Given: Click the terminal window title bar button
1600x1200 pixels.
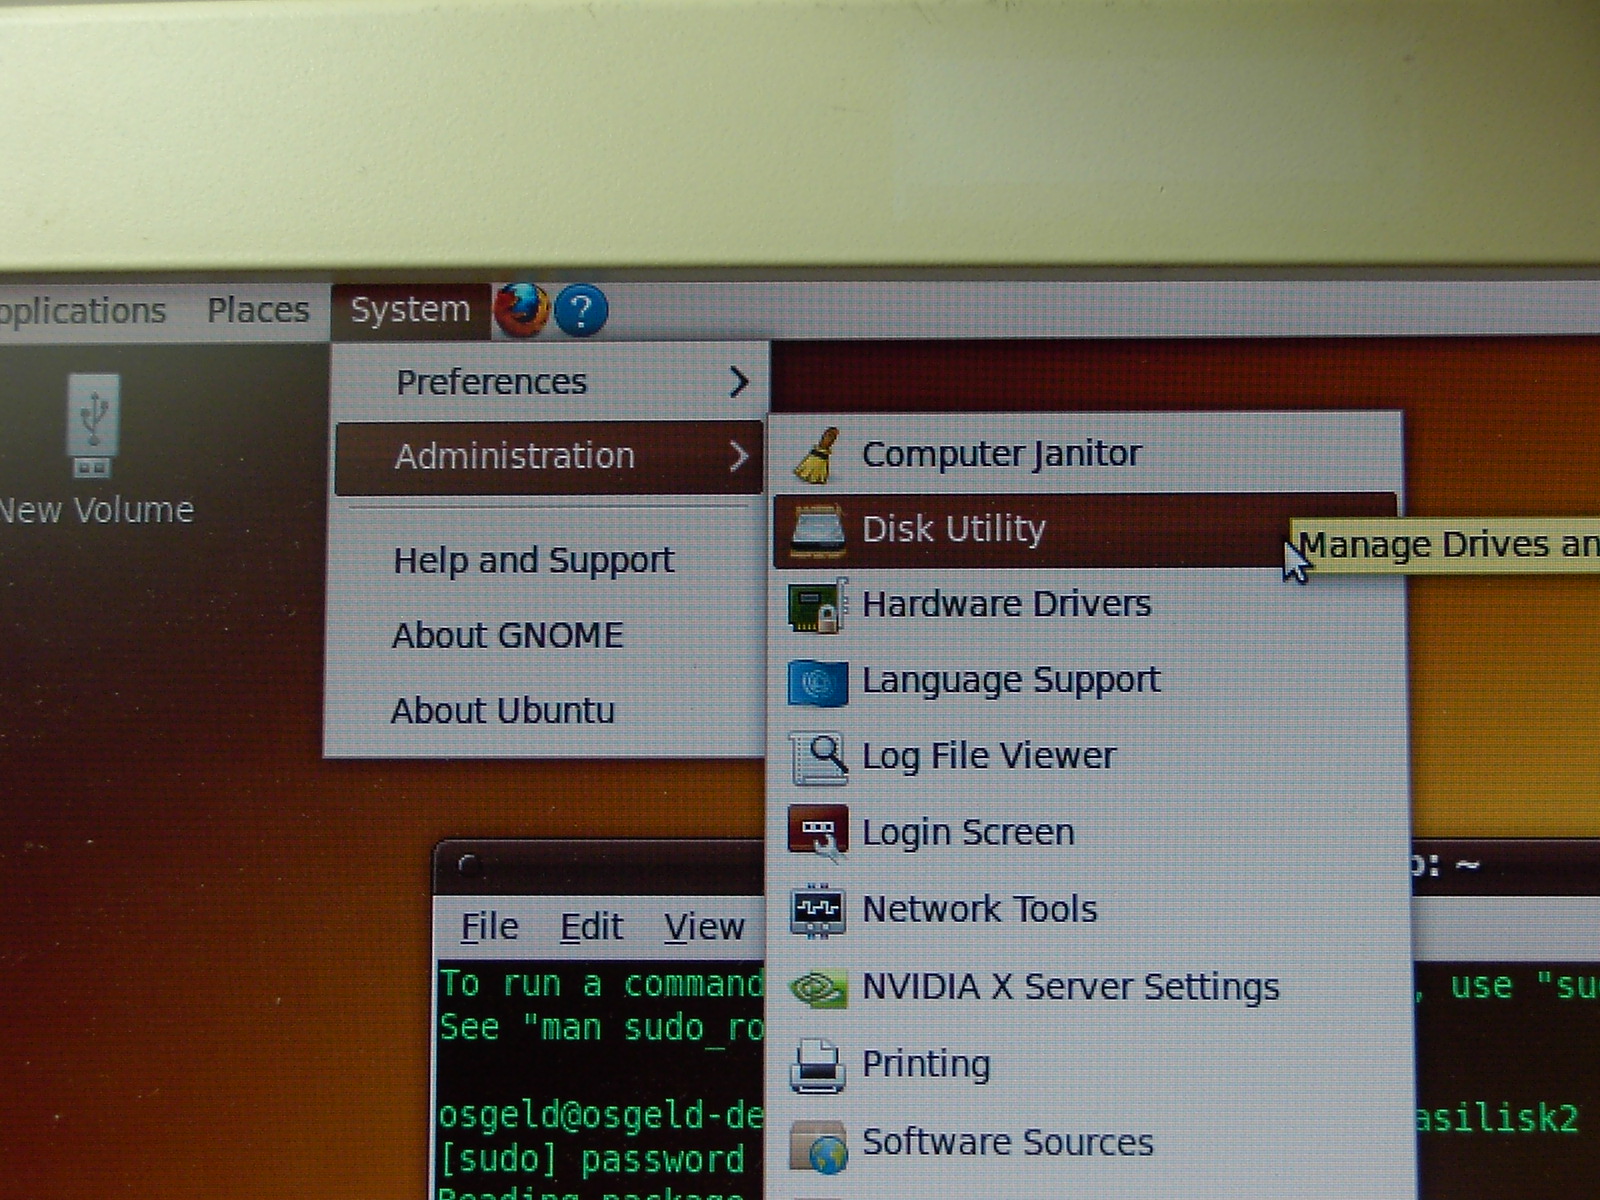Looking at the screenshot, I should (468, 865).
